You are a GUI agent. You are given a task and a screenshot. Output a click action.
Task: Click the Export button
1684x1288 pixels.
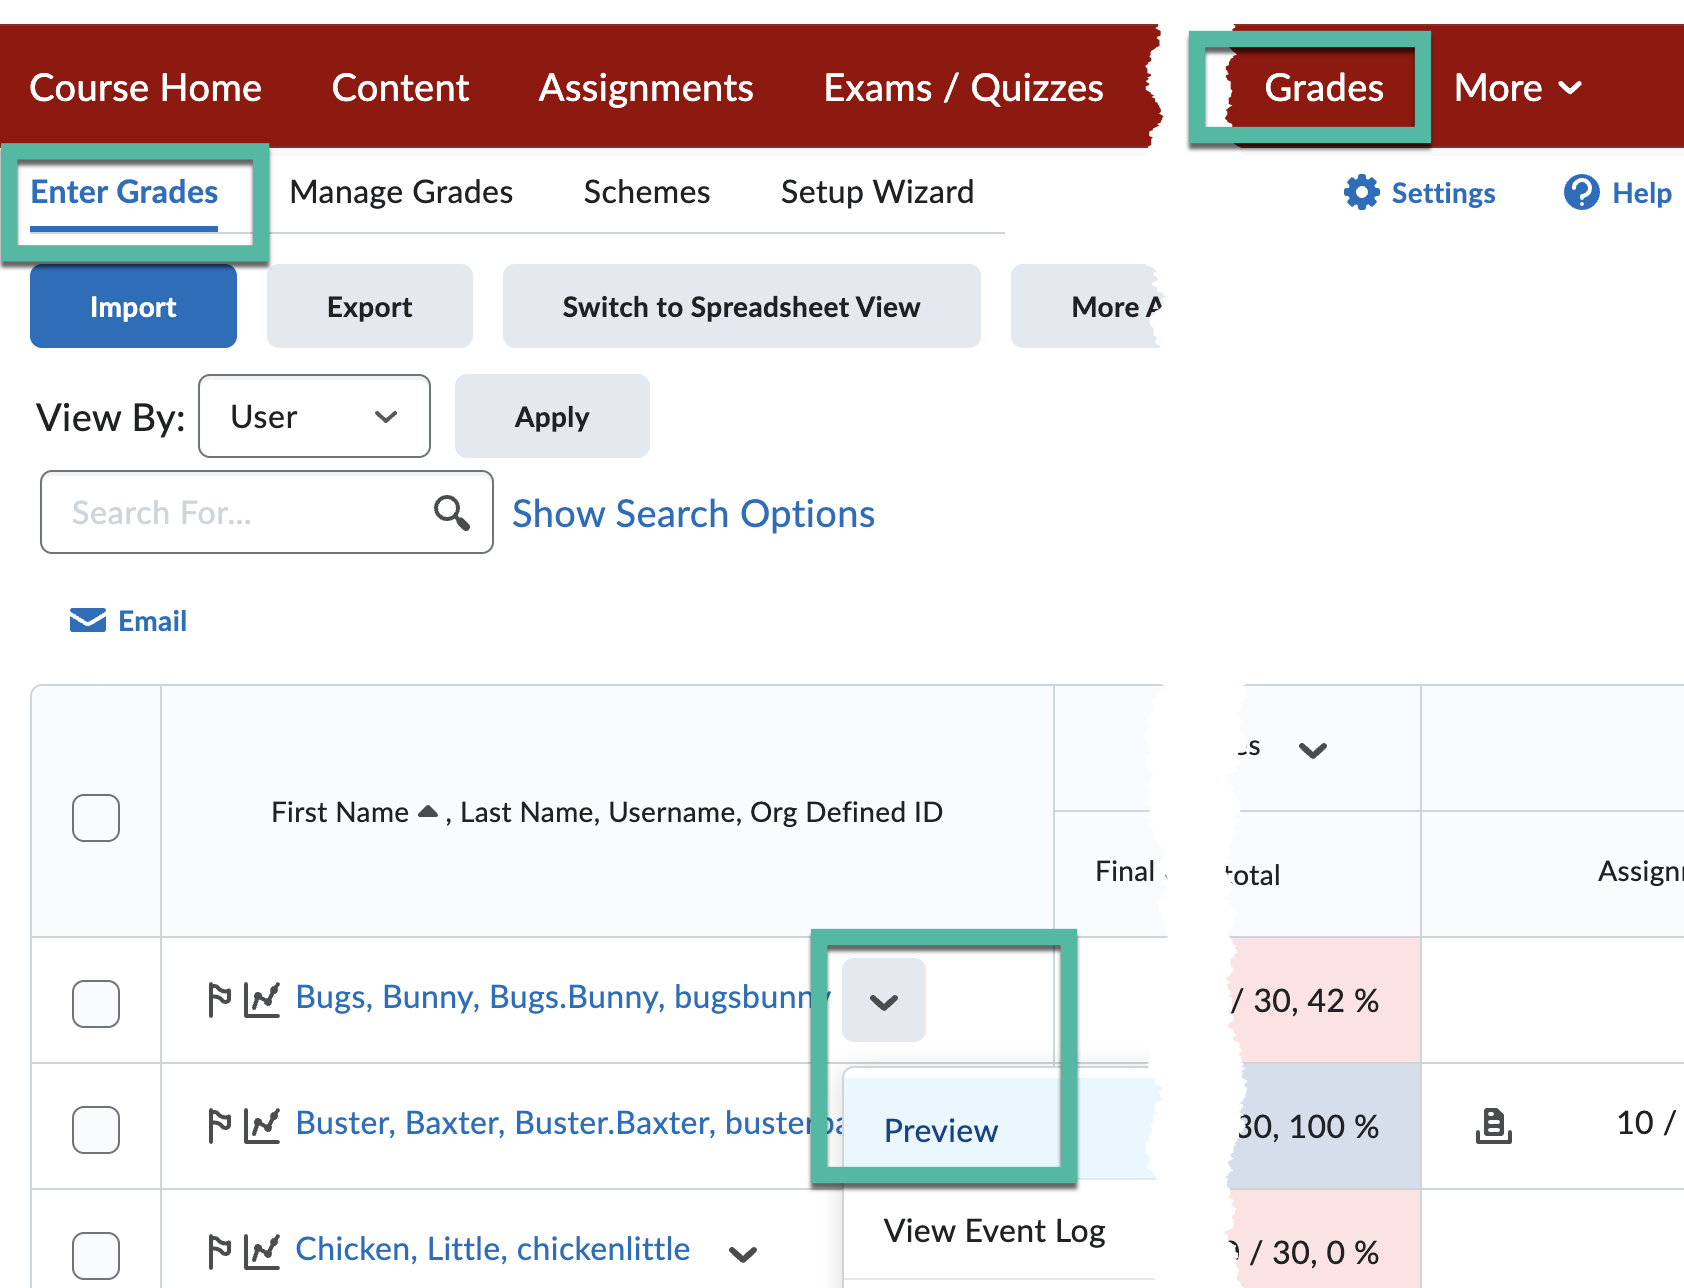pyautogui.click(x=370, y=306)
